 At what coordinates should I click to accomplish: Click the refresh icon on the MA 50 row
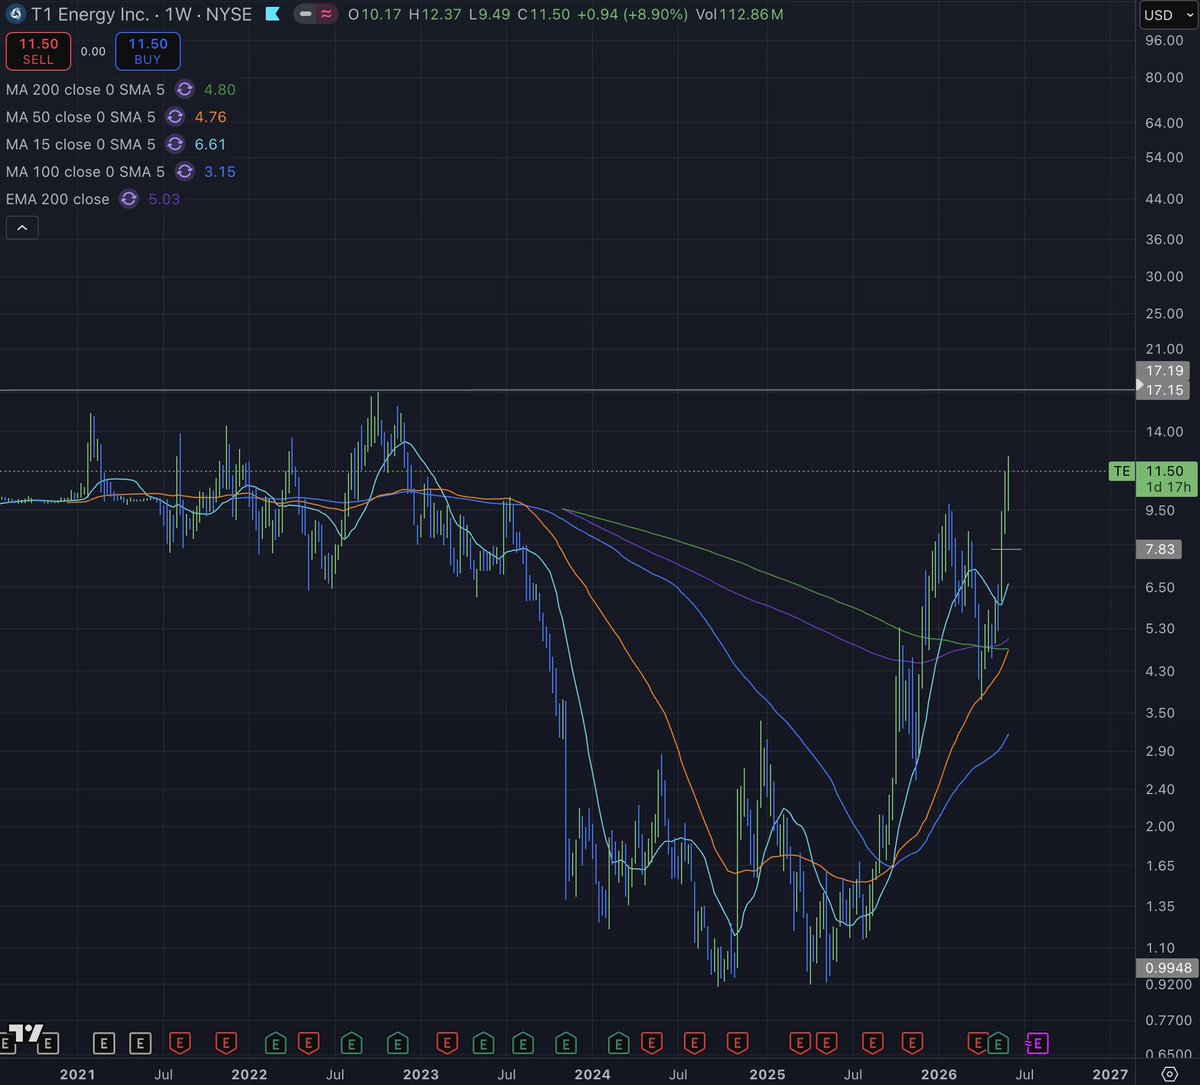pyautogui.click(x=176, y=117)
